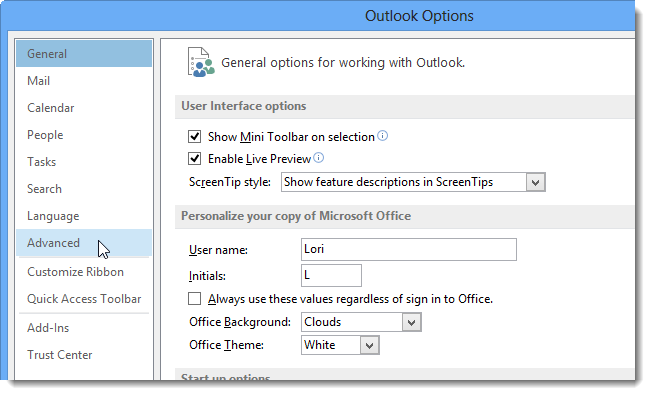Click the User name text field
This screenshot has height=395, width=650.
click(x=409, y=250)
